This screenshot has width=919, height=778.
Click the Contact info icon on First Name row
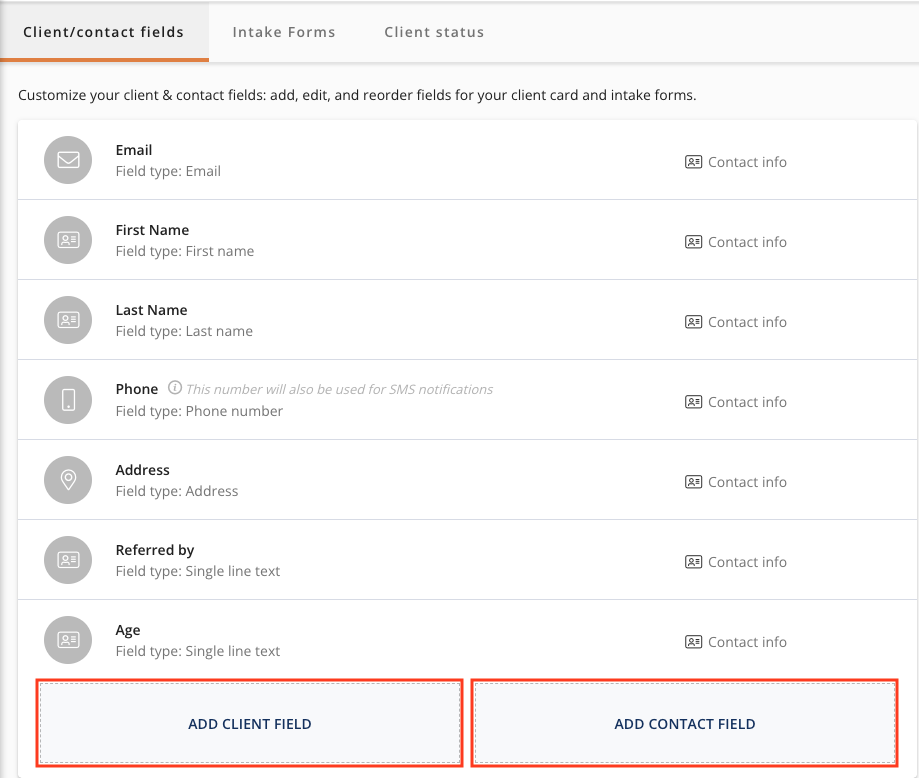click(693, 242)
